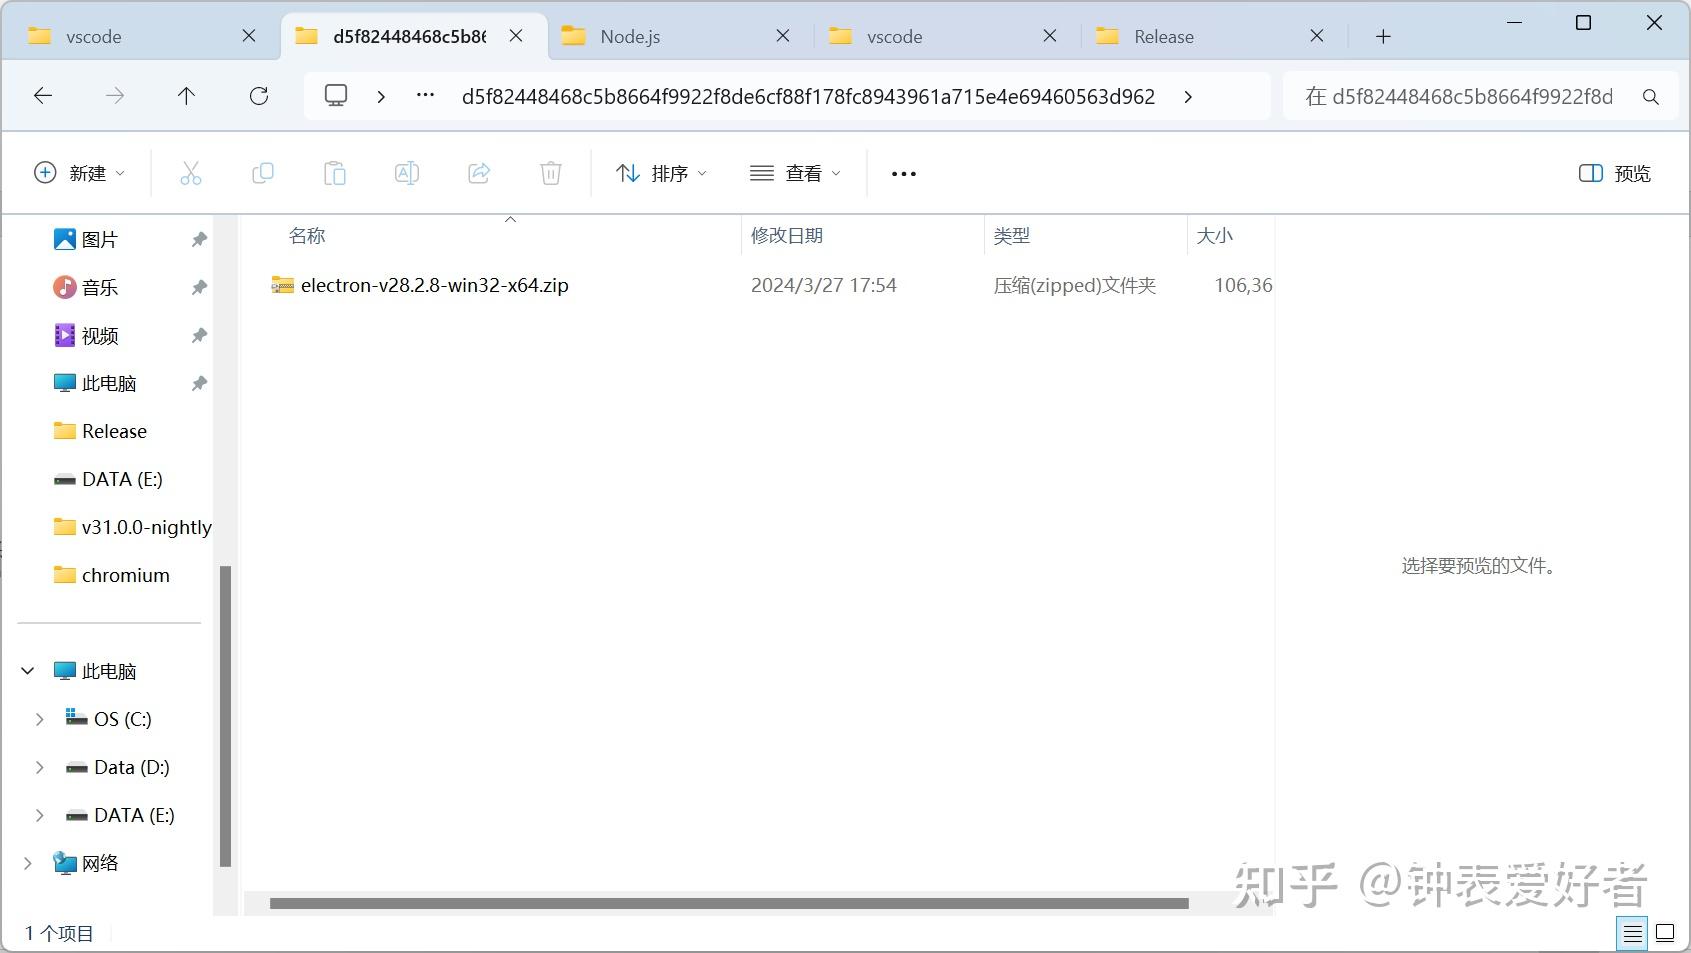The height and width of the screenshot is (953, 1691).
Task: Toggle the 预览 preview pane
Action: pos(1613,172)
